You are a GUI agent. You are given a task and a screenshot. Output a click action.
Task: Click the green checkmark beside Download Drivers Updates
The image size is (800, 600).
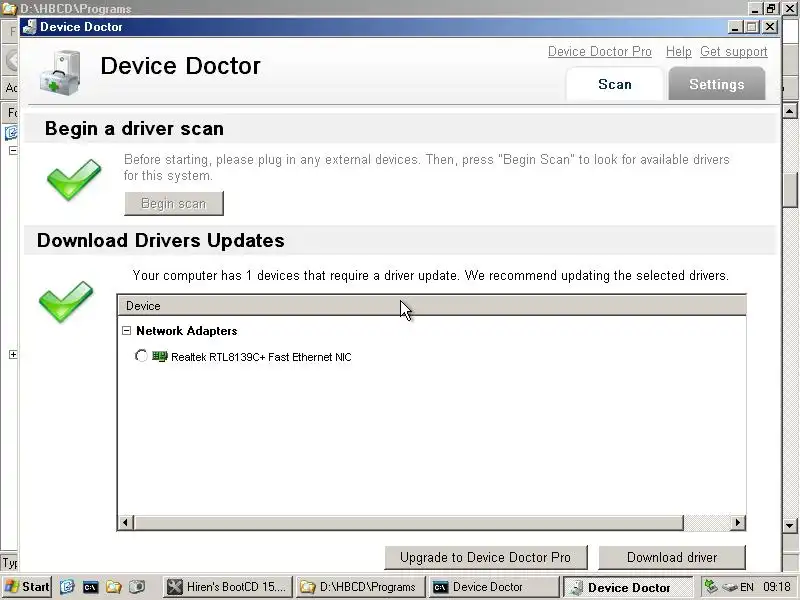66,302
